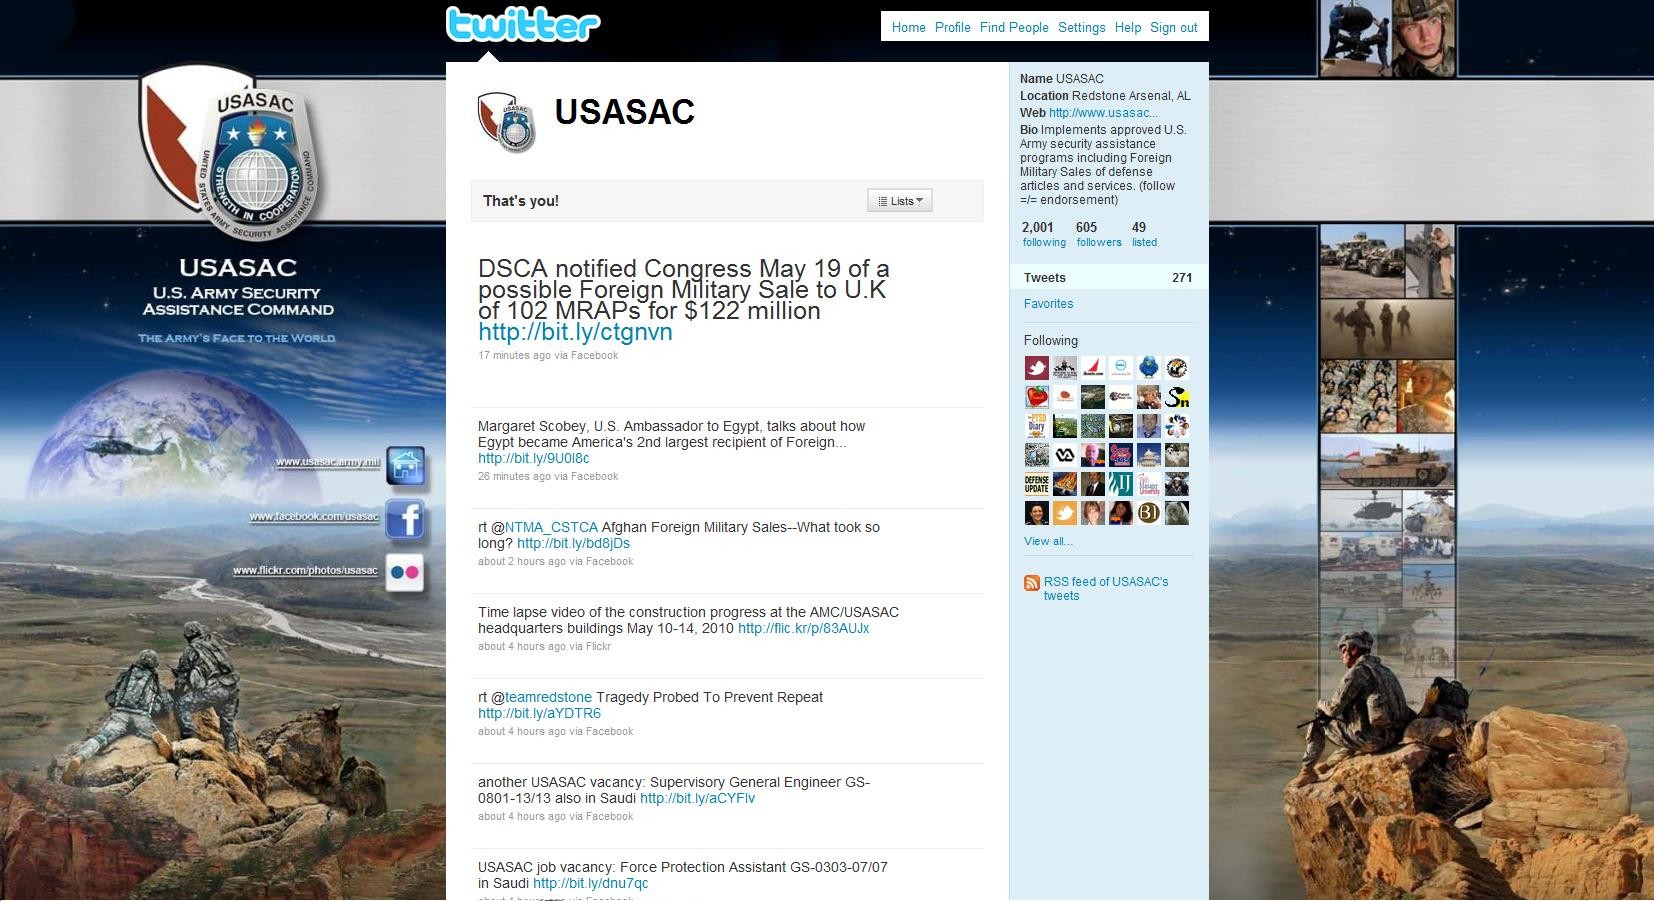
Task: Open the bit.ly/aYDTR6 link
Action: (539, 713)
